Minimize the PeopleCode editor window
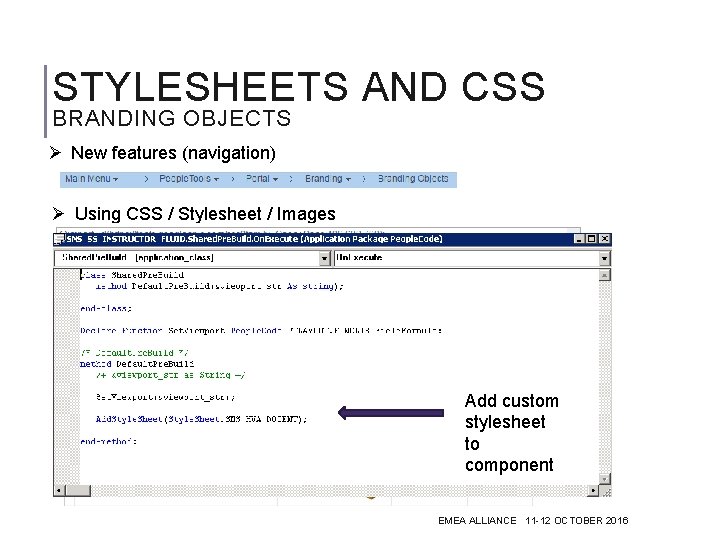Screen dimensions: 720x540 pyautogui.click(x=579, y=239)
